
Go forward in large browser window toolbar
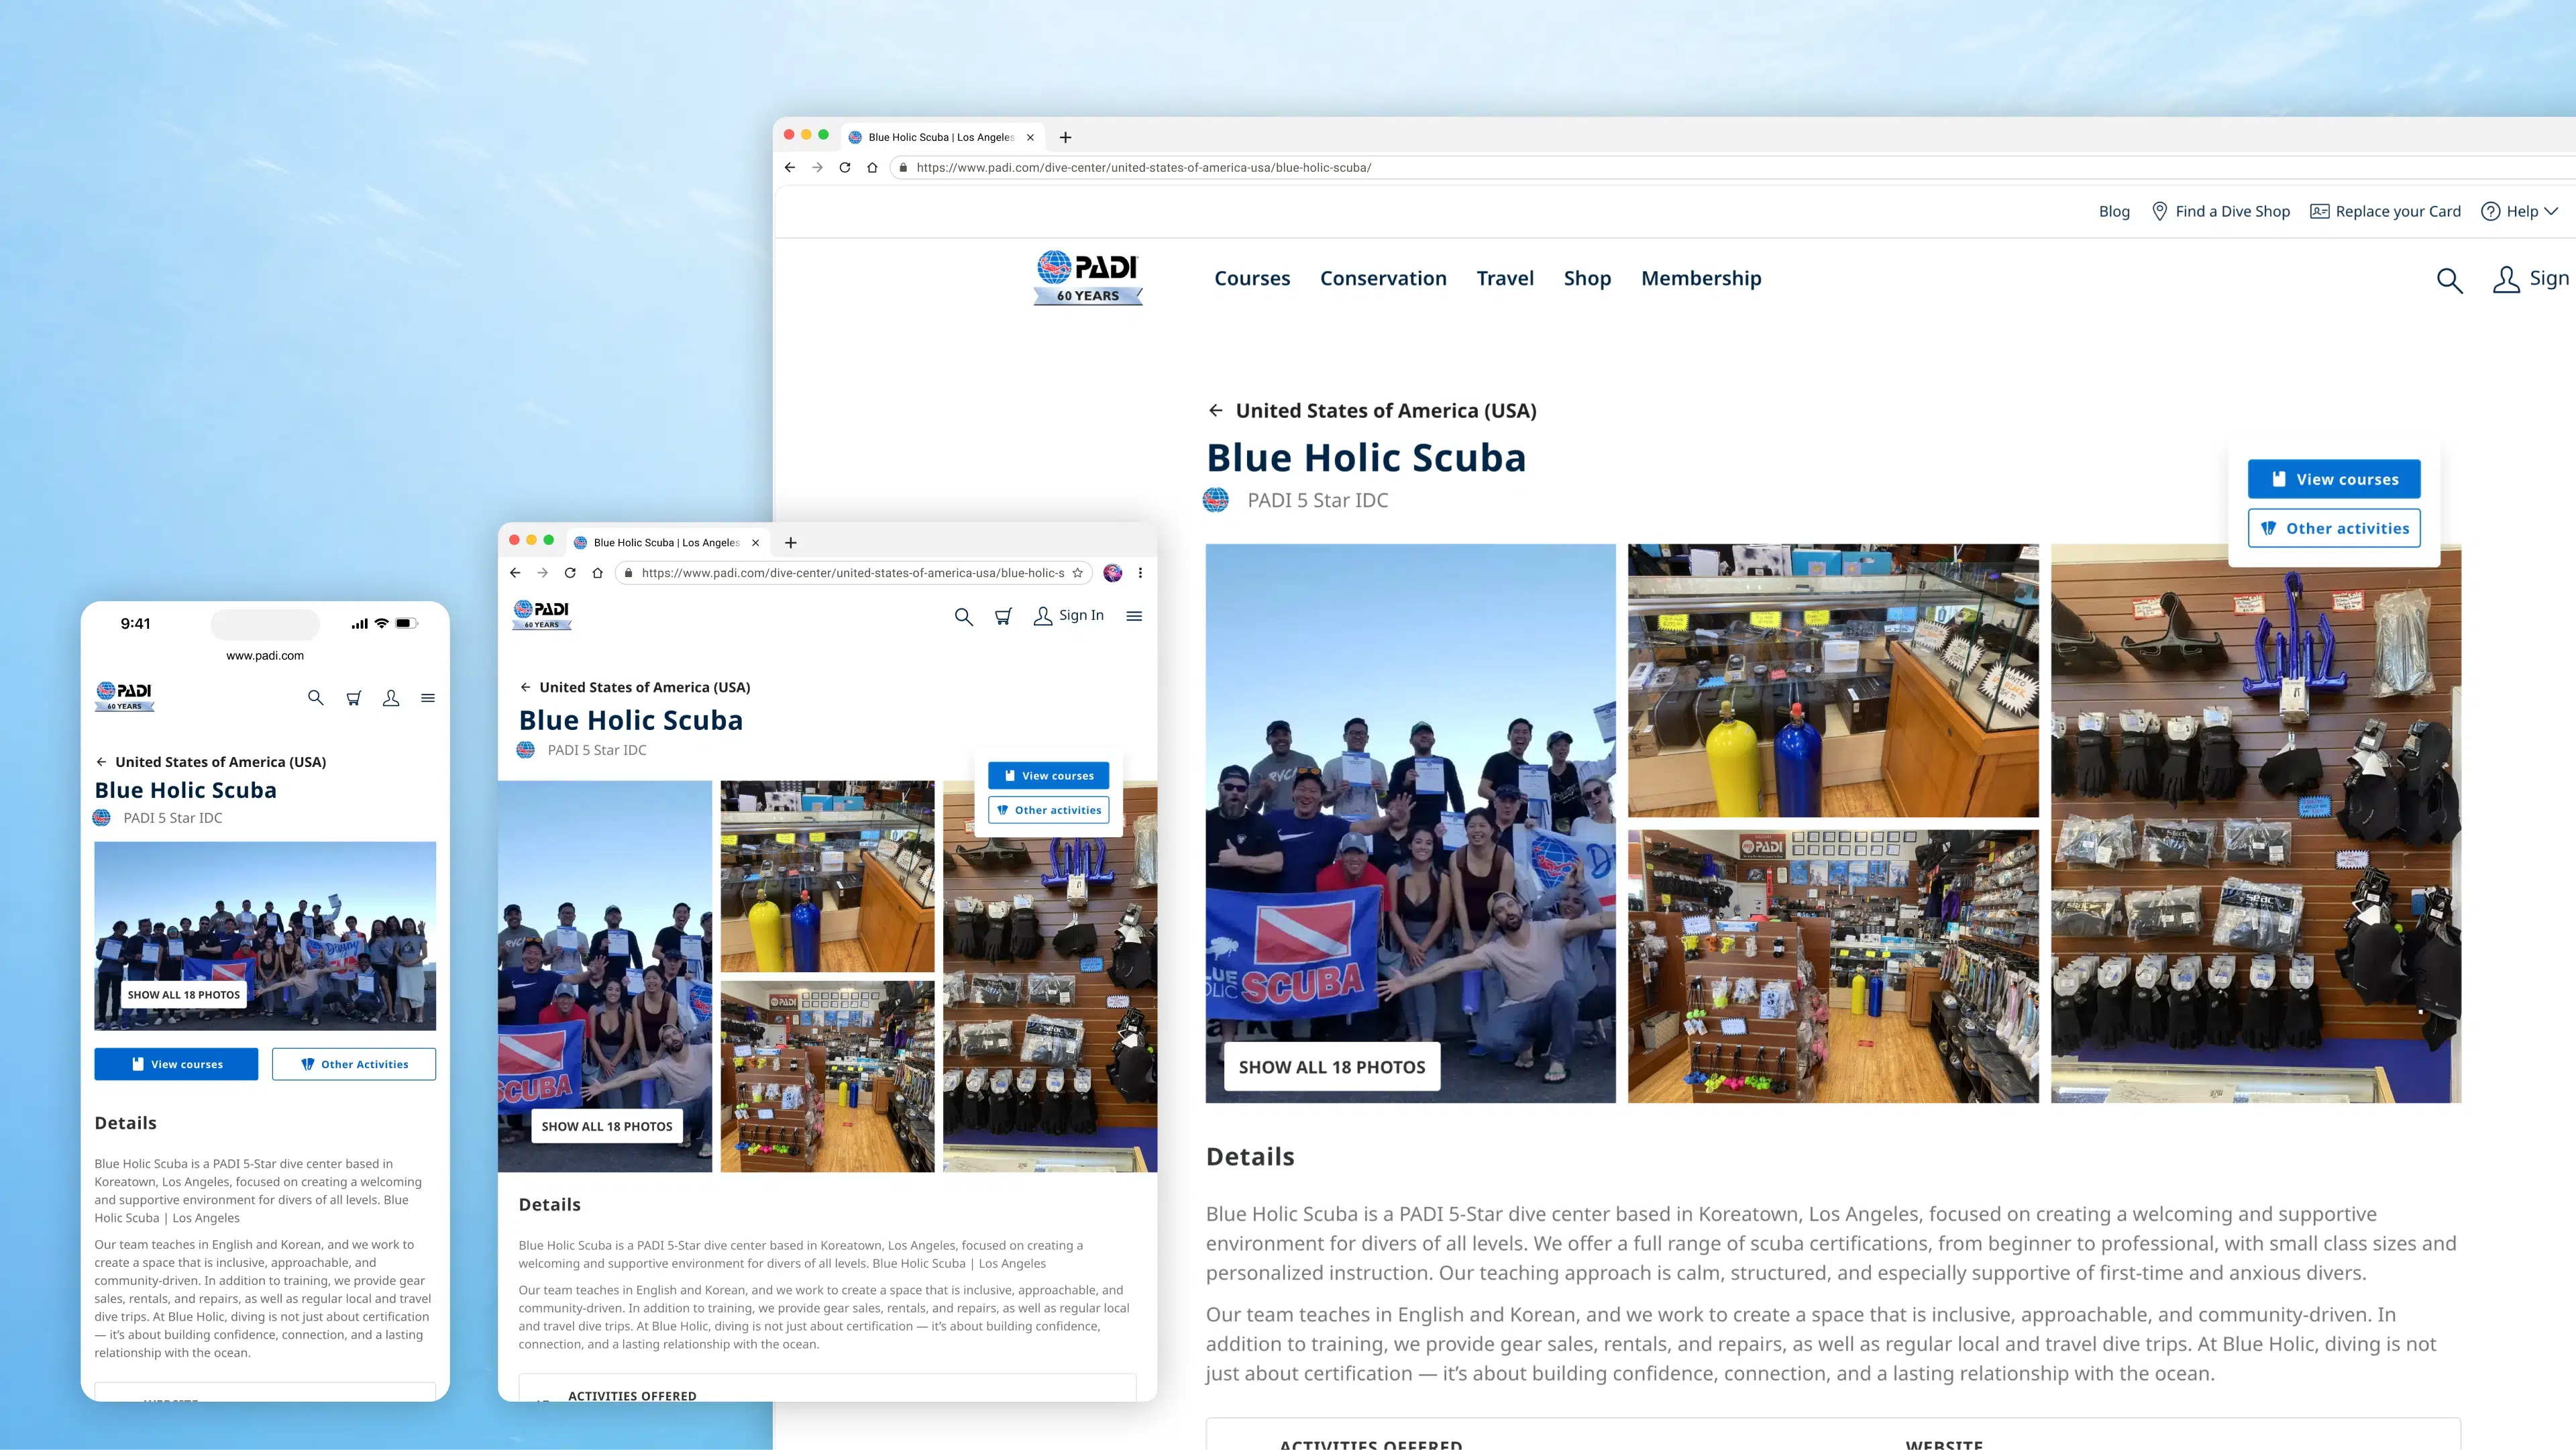point(817,168)
